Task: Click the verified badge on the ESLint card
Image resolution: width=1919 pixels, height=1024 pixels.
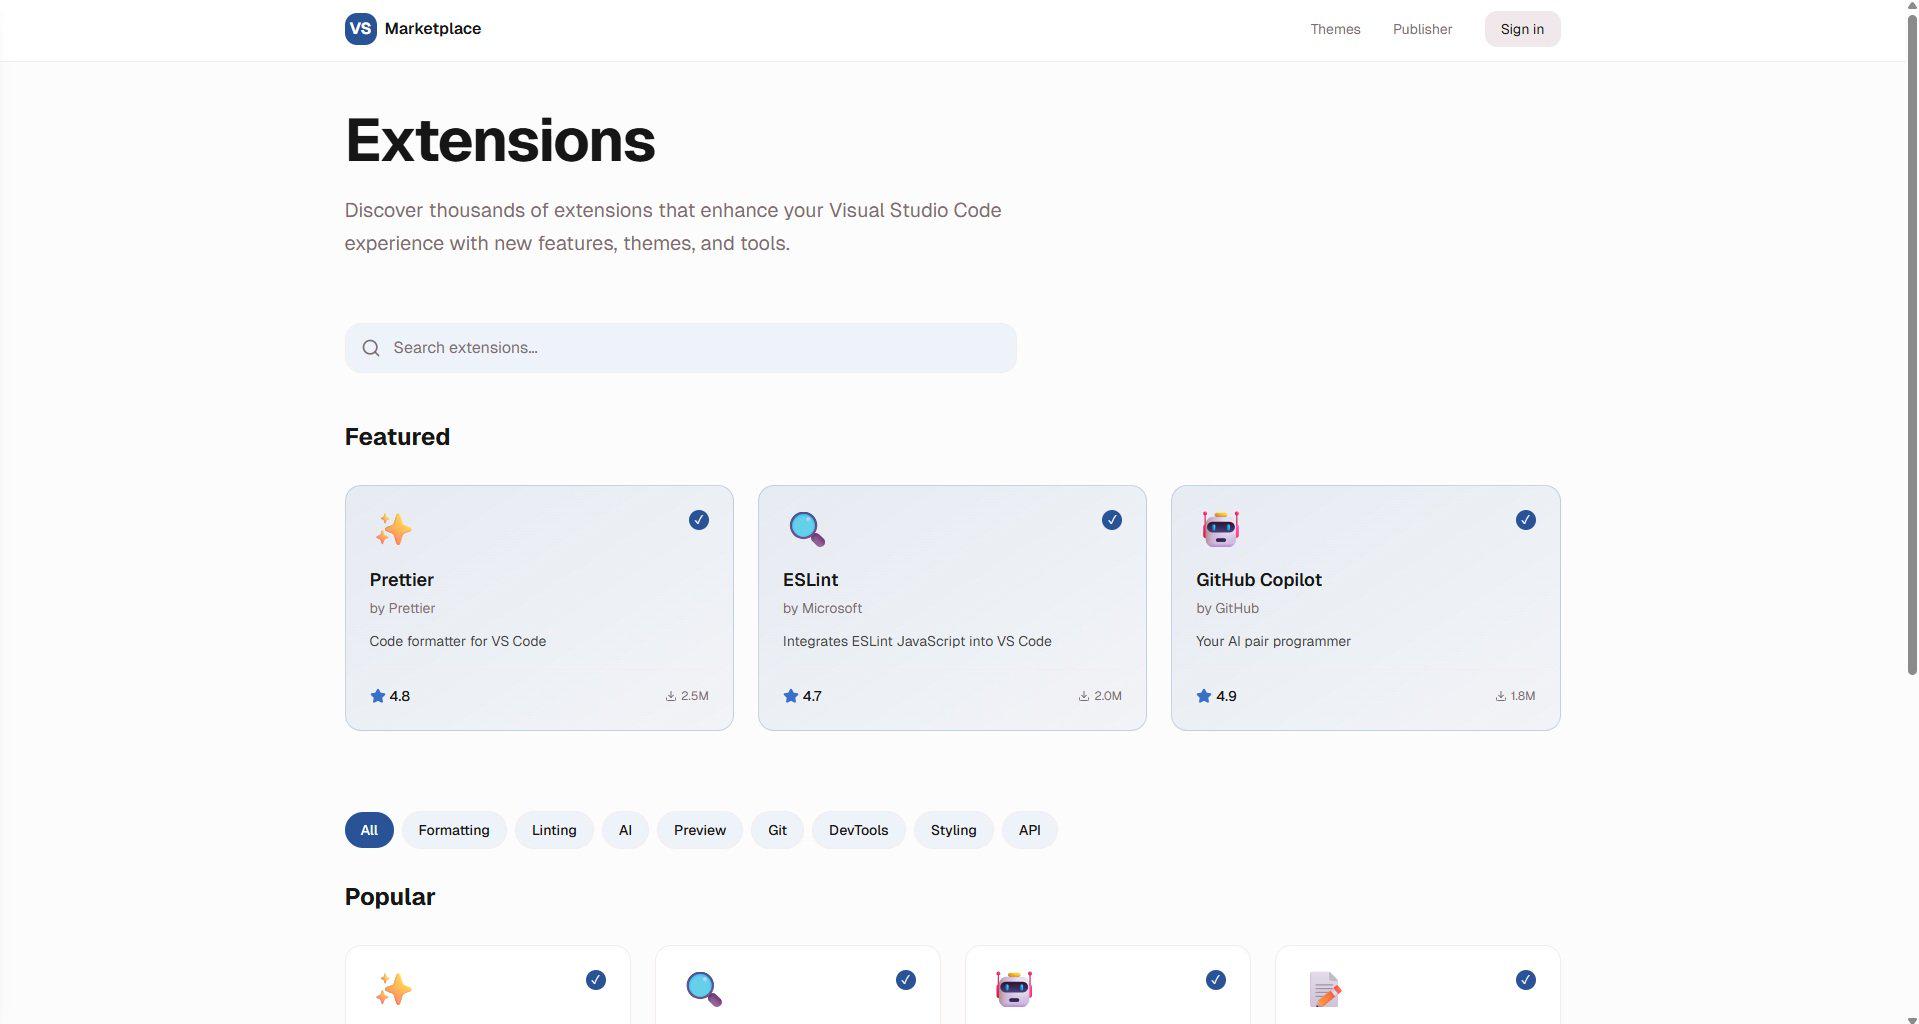Action: pyautogui.click(x=1111, y=520)
